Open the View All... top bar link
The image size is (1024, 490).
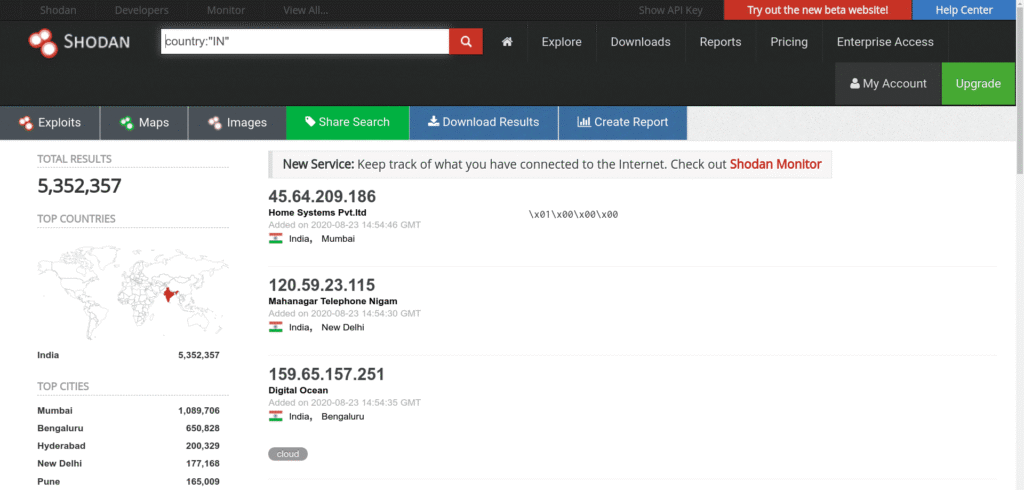click(x=306, y=10)
